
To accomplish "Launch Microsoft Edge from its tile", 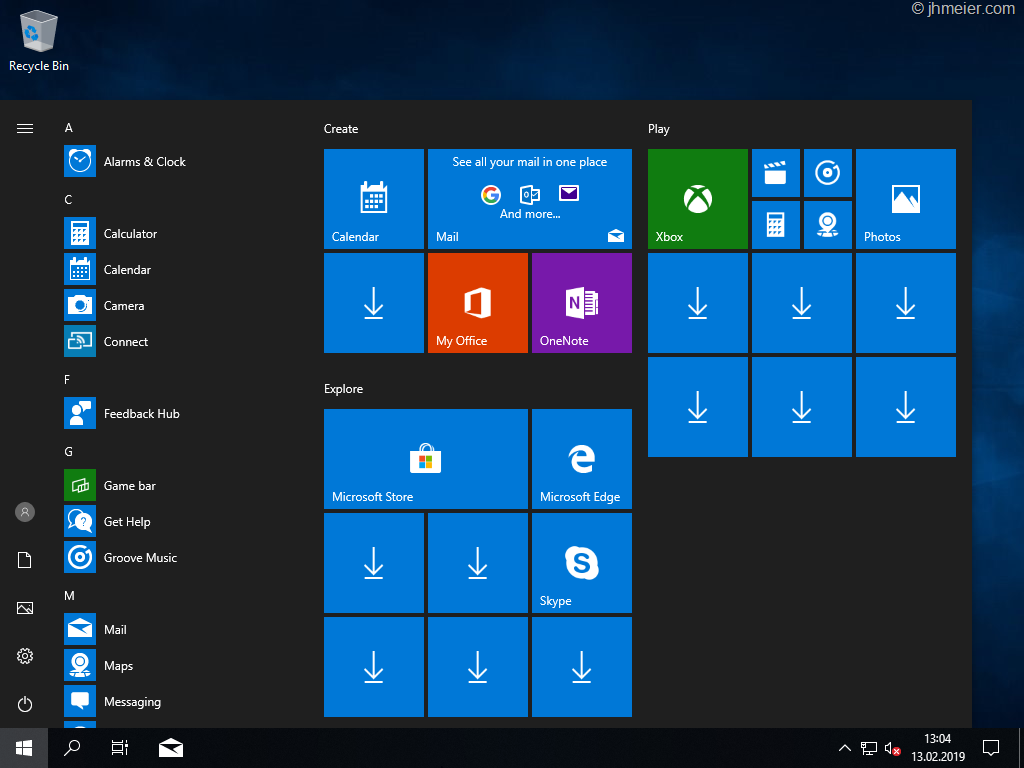I will [581, 459].
